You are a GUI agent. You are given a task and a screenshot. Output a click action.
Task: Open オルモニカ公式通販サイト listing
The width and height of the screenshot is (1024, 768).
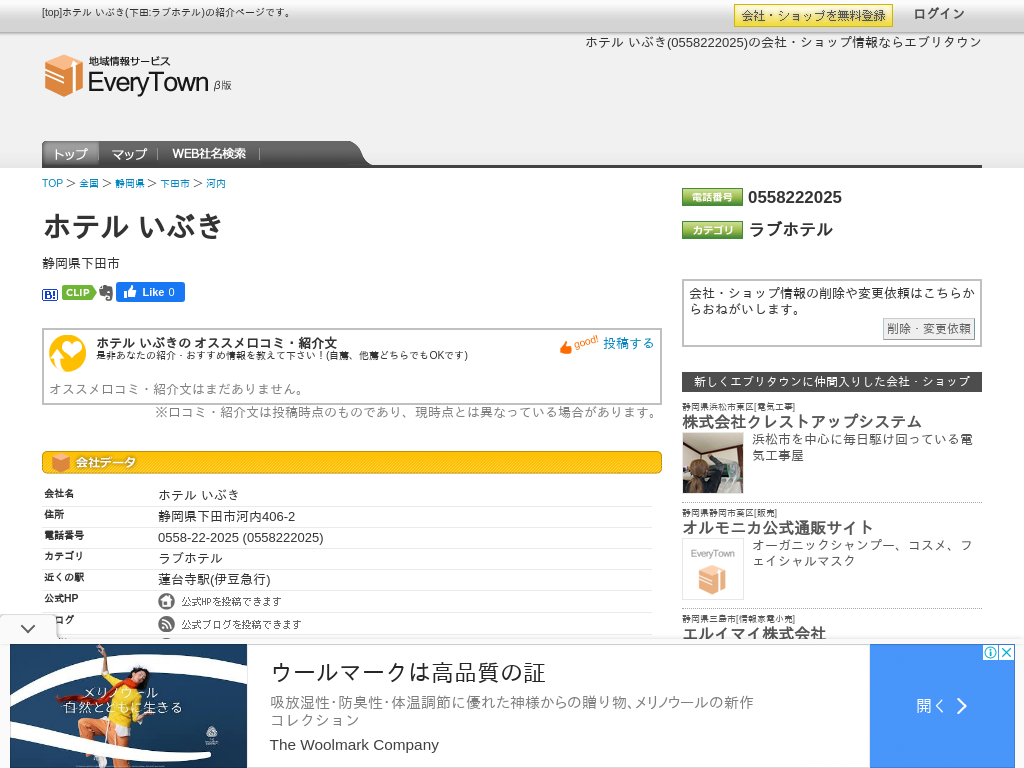point(778,528)
